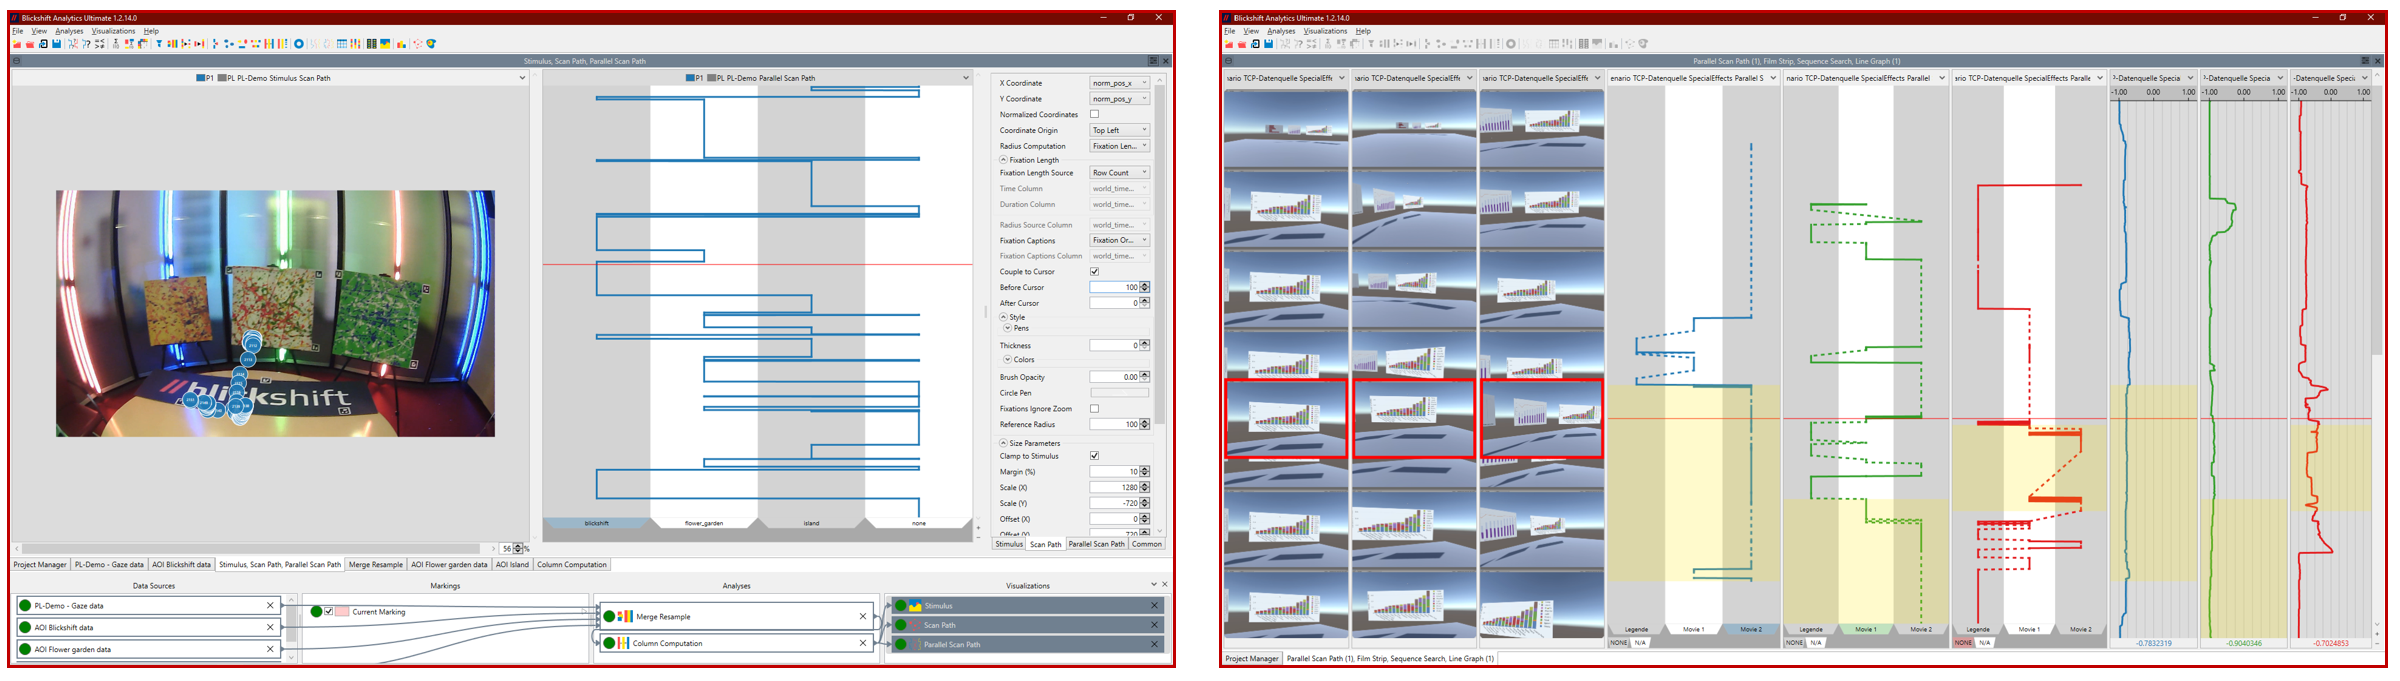
Task: Select the Stimulus visualization node
Action: click(x=1026, y=606)
